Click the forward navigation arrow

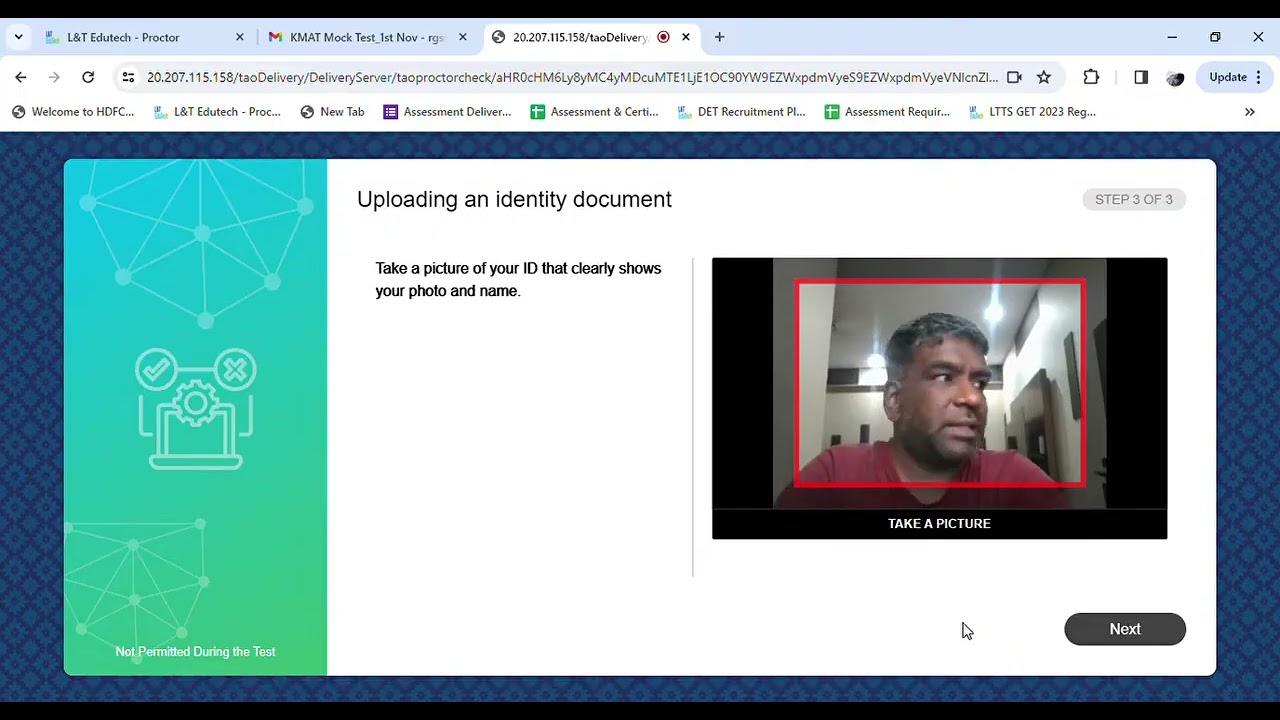[54, 77]
